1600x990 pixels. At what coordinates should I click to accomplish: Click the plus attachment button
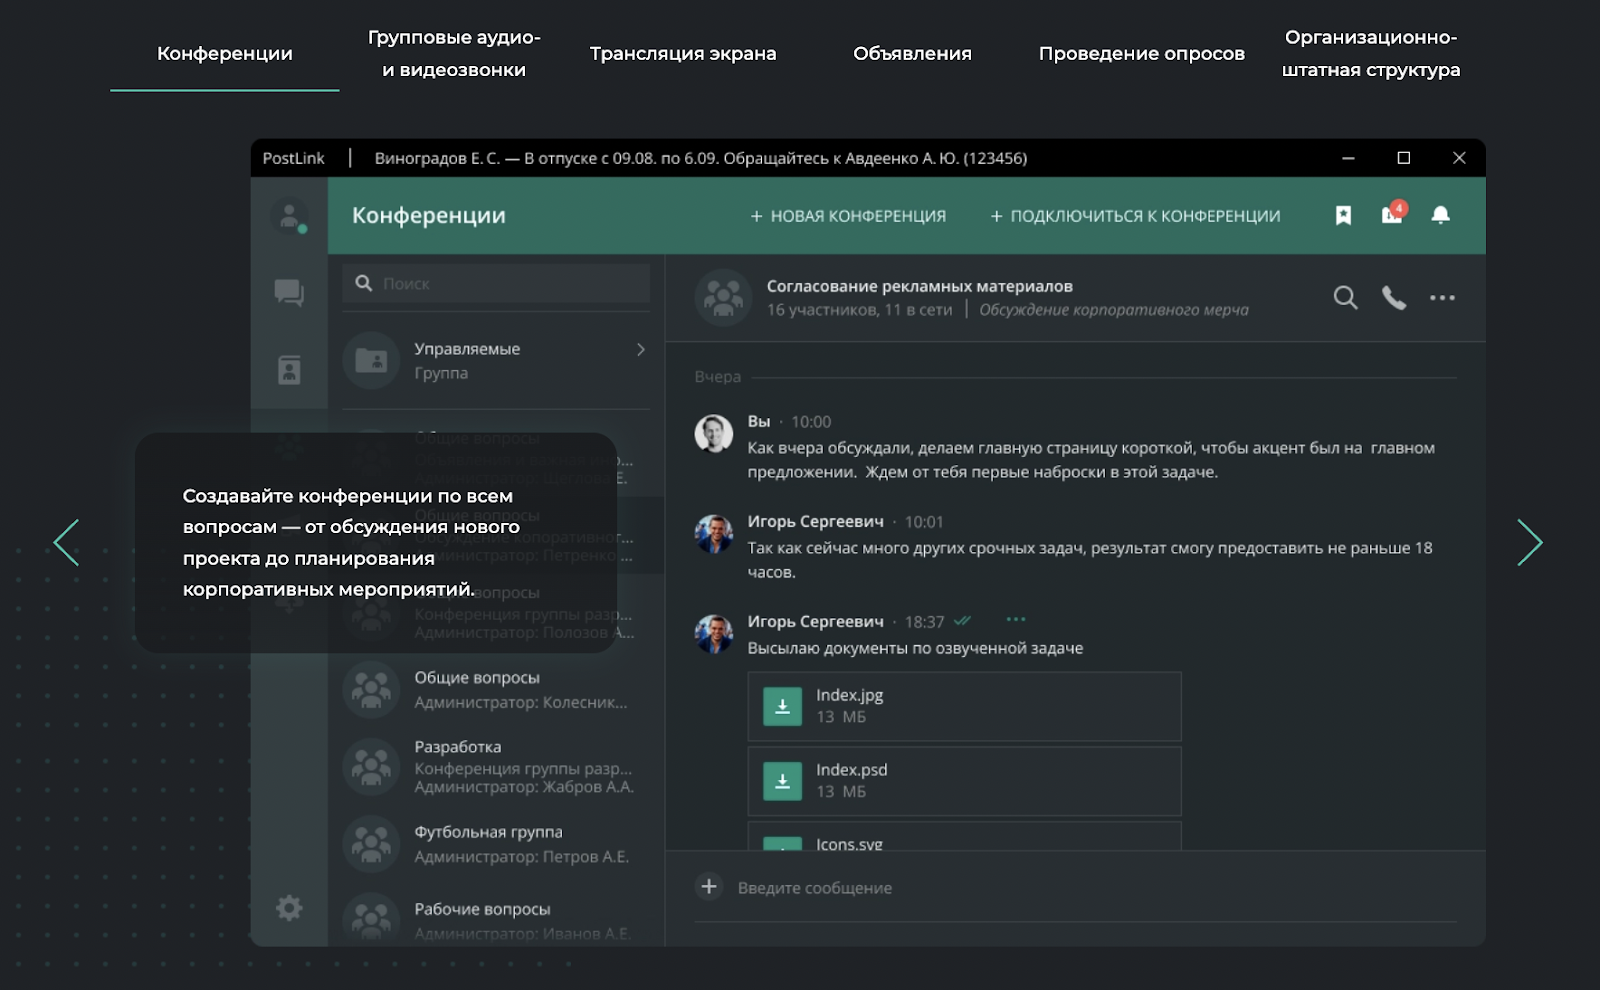click(709, 887)
